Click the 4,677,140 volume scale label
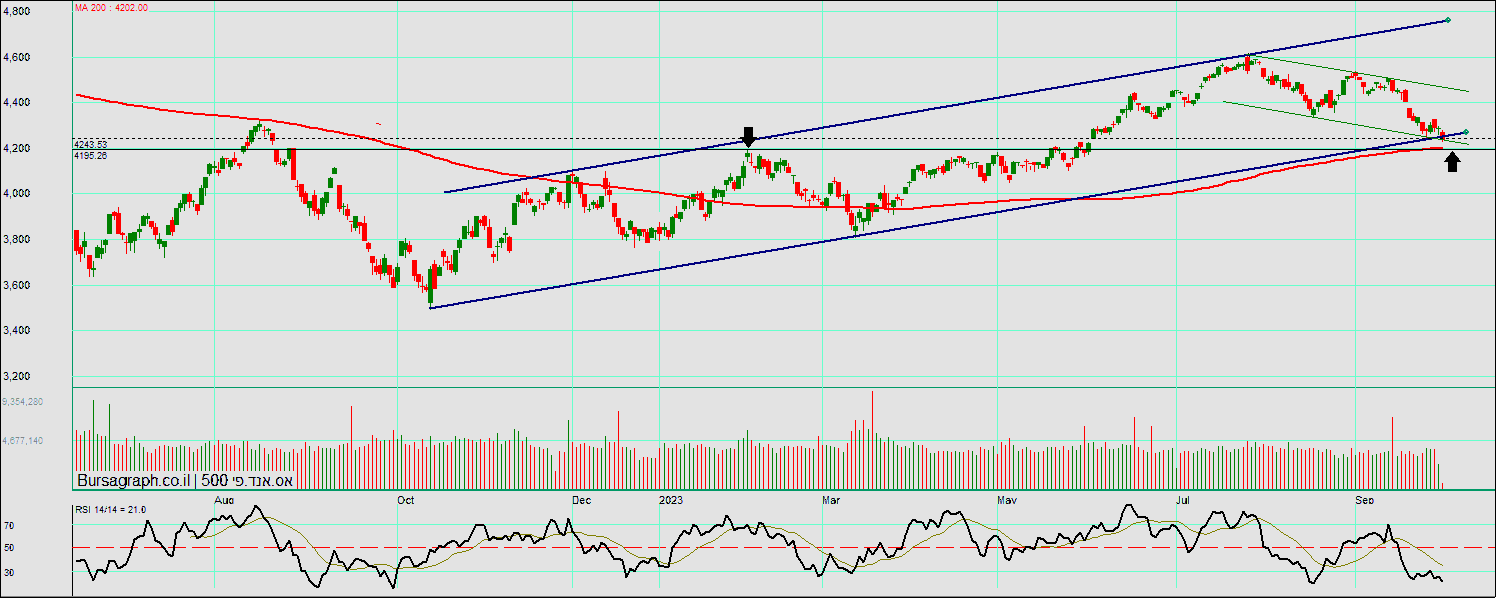The height and width of the screenshot is (598, 1496). [x=22, y=440]
